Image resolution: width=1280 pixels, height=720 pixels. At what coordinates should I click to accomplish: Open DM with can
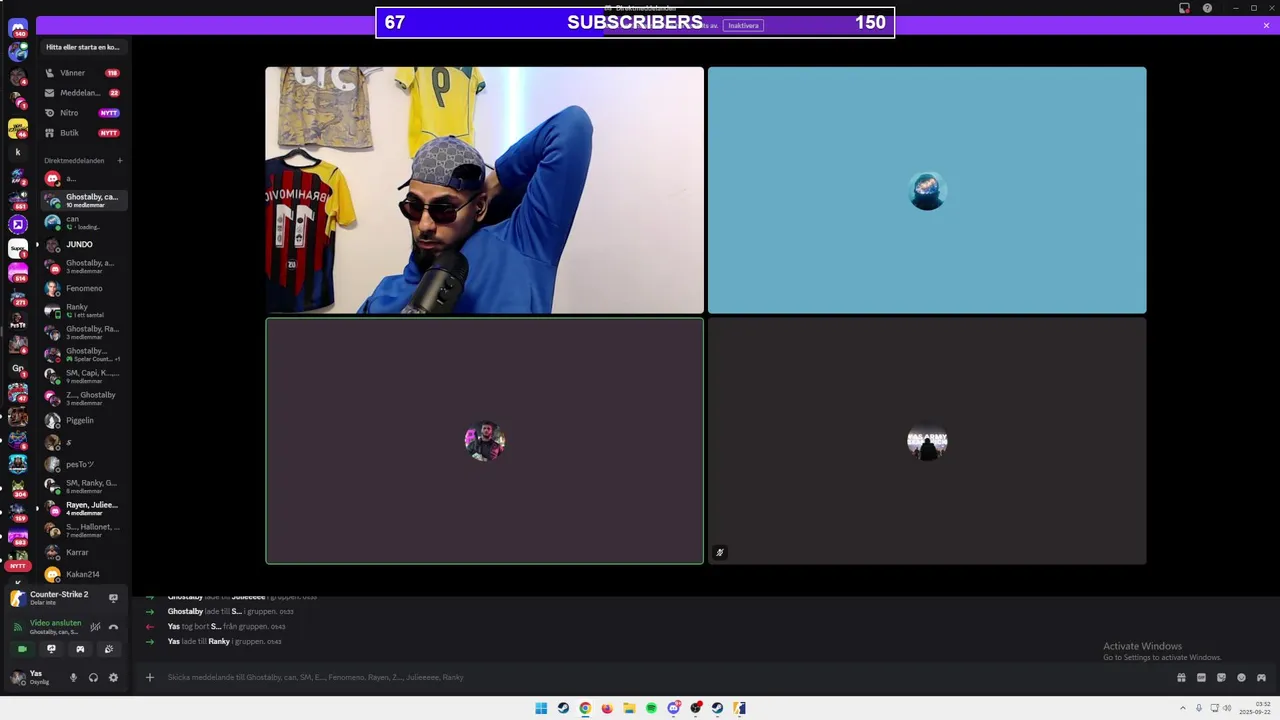coord(83,222)
